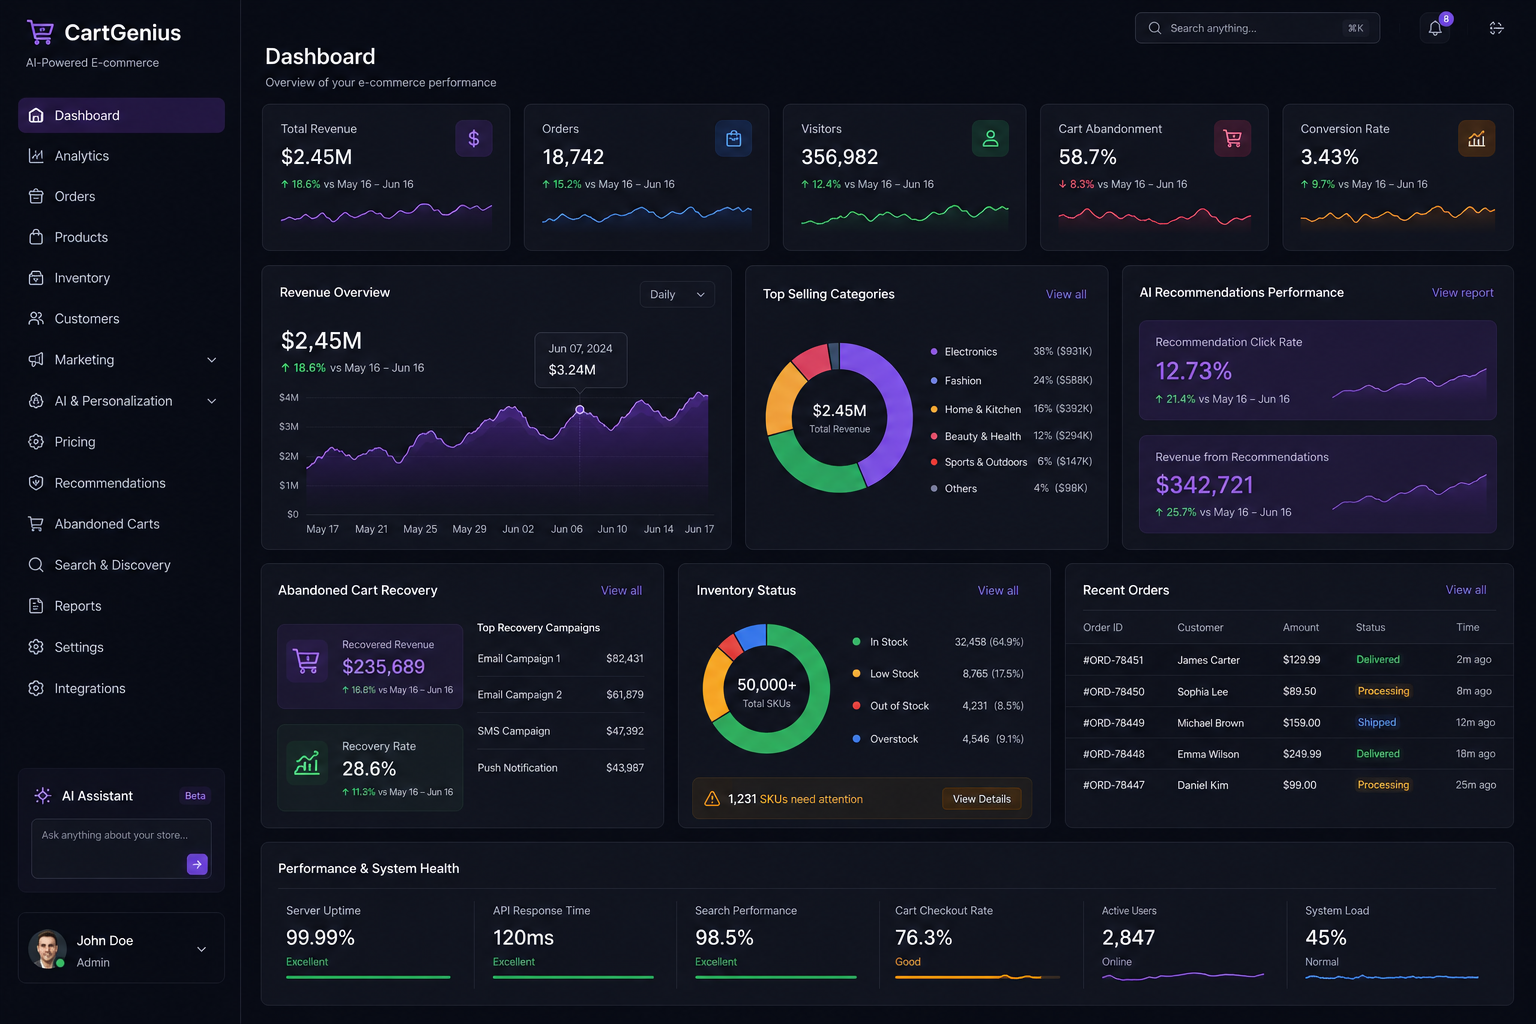
Task: Click the Recovery Rate growth chart icon
Action: pos(307,764)
